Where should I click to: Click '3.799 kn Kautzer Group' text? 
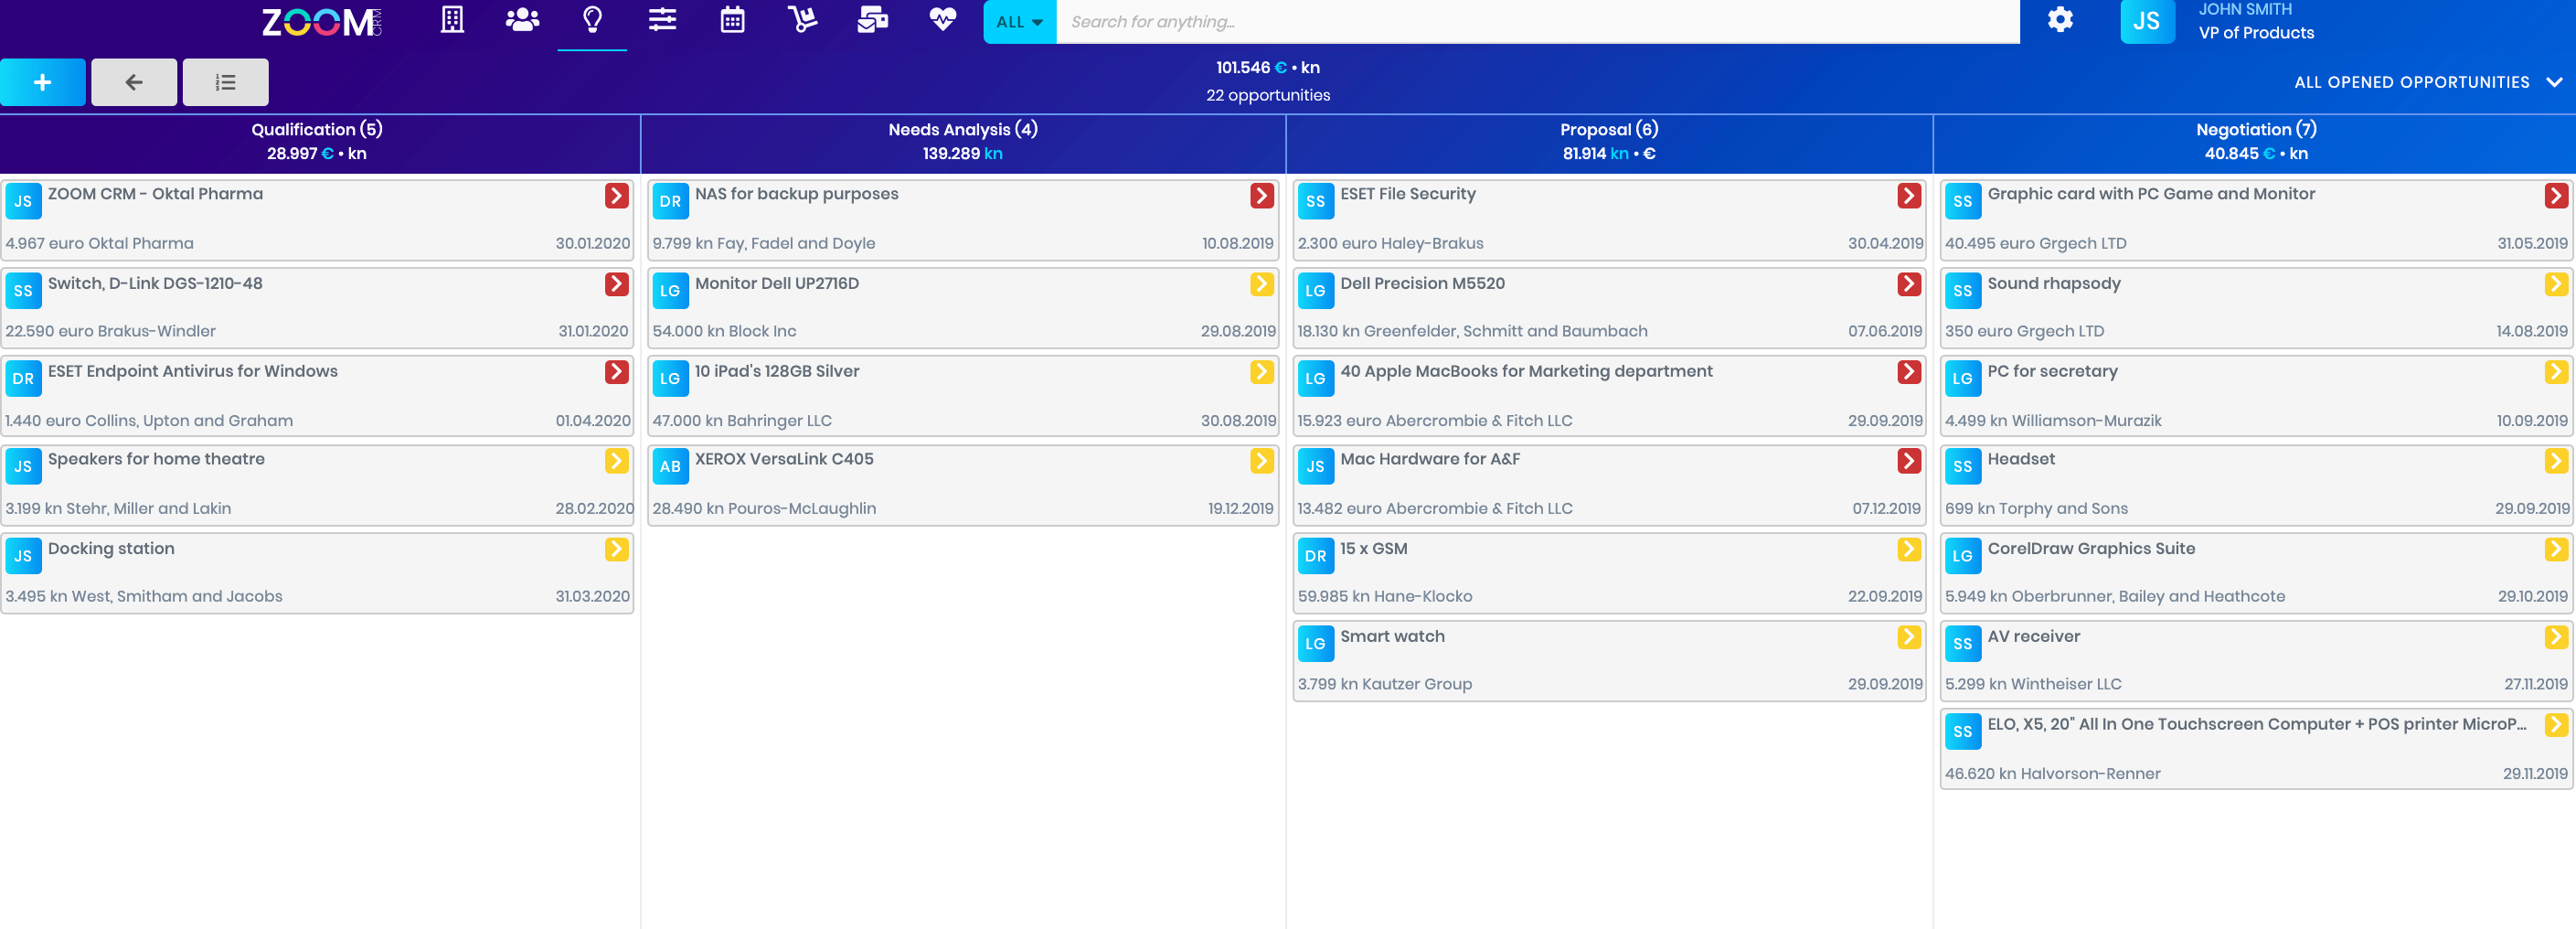coord(1384,684)
